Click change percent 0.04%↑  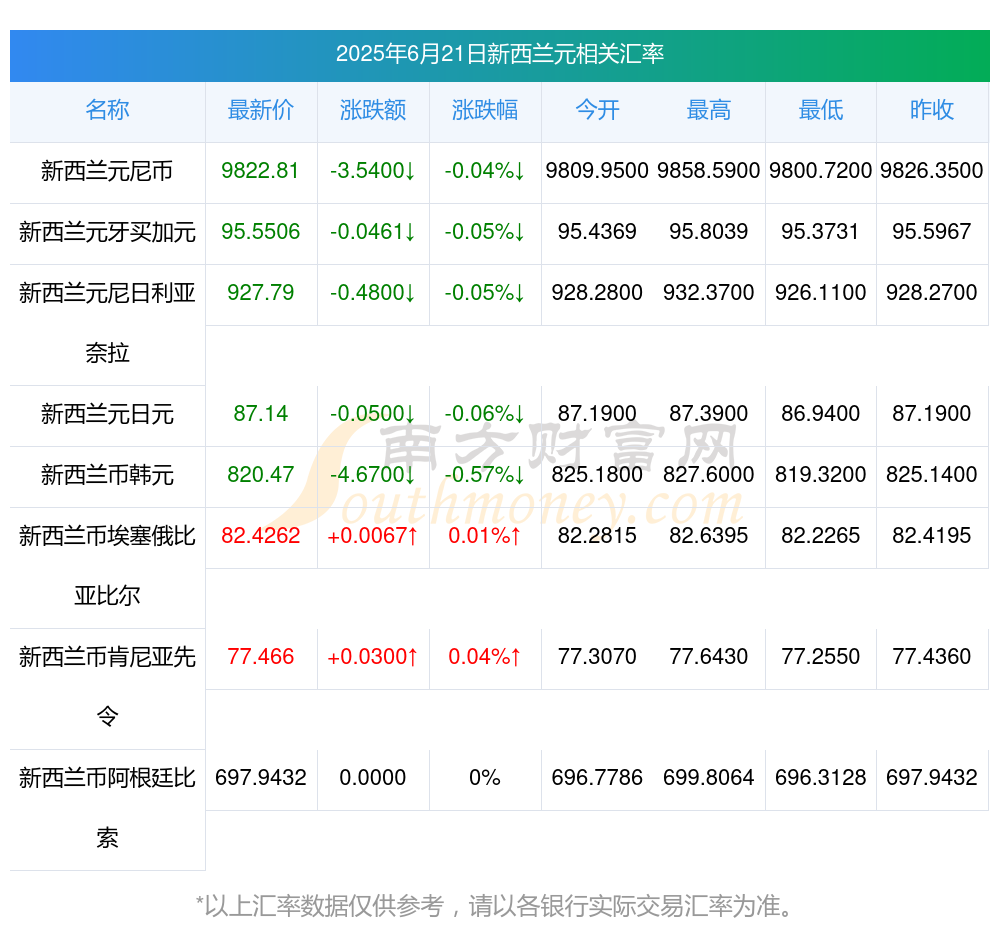pos(485,656)
